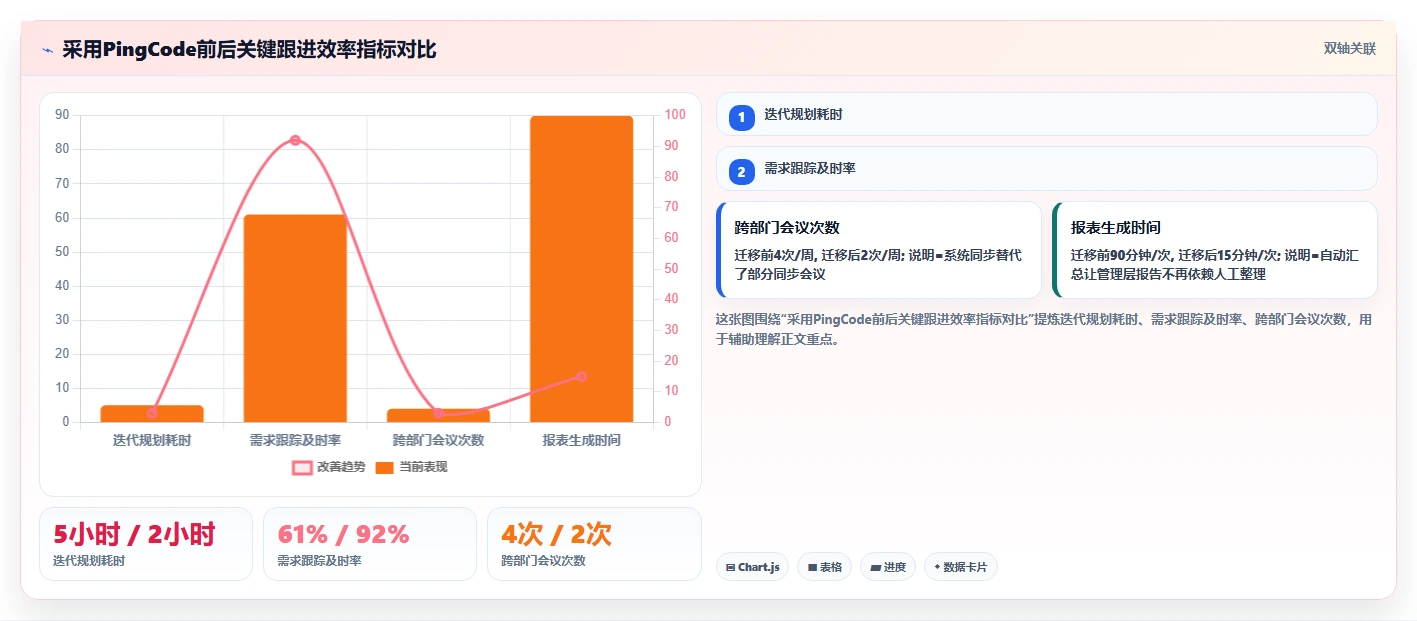The width and height of the screenshot is (1417, 621).
Task: Open the 需求跟踪及时率 list item
Action: coord(1047,168)
